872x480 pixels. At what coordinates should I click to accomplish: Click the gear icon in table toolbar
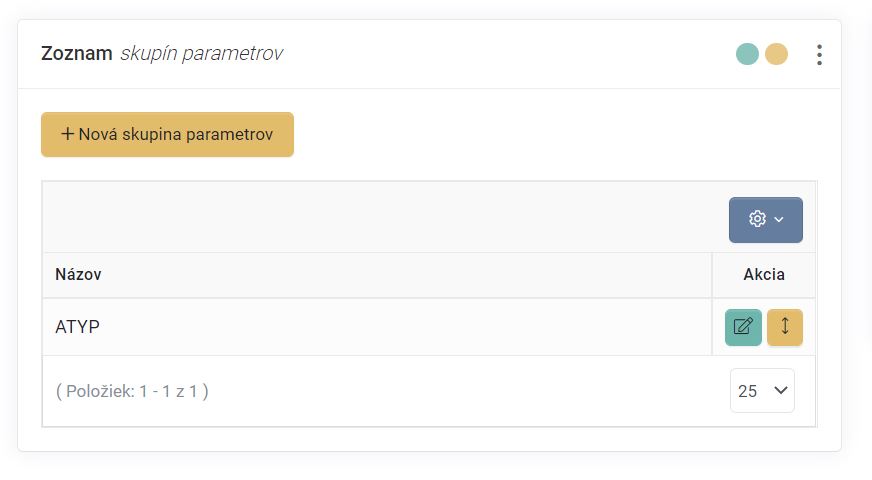click(x=757, y=219)
